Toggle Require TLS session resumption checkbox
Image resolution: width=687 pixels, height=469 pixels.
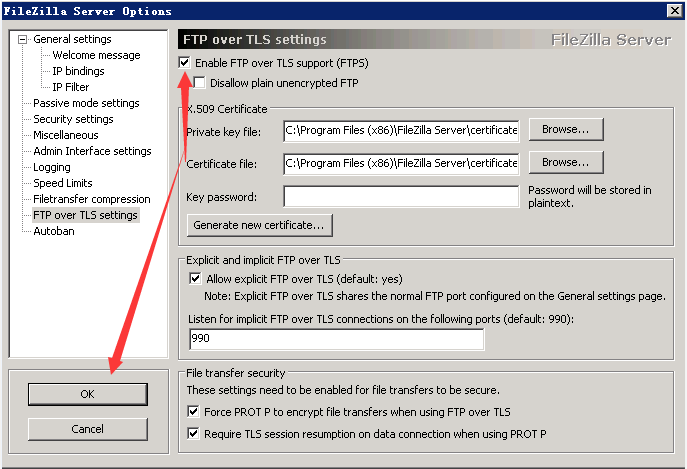(193, 433)
